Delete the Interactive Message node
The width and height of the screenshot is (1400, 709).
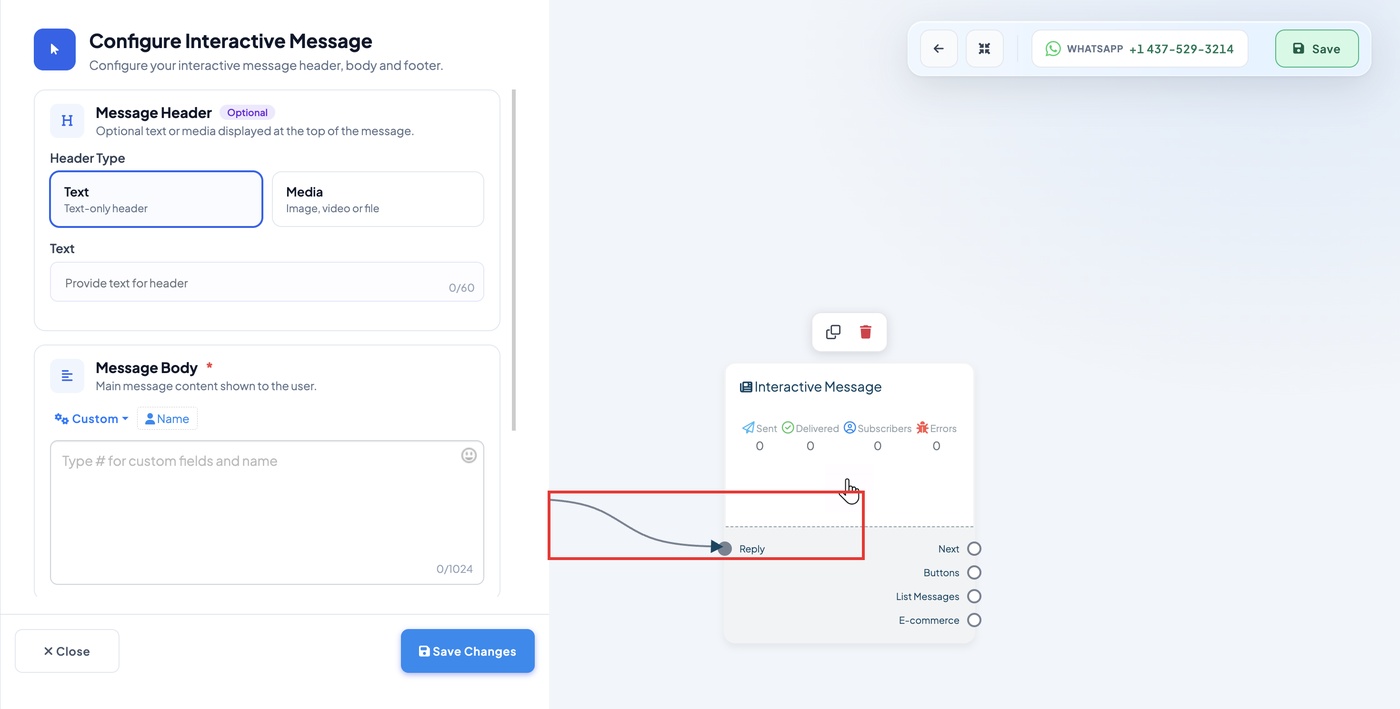click(x=866, y=332)
